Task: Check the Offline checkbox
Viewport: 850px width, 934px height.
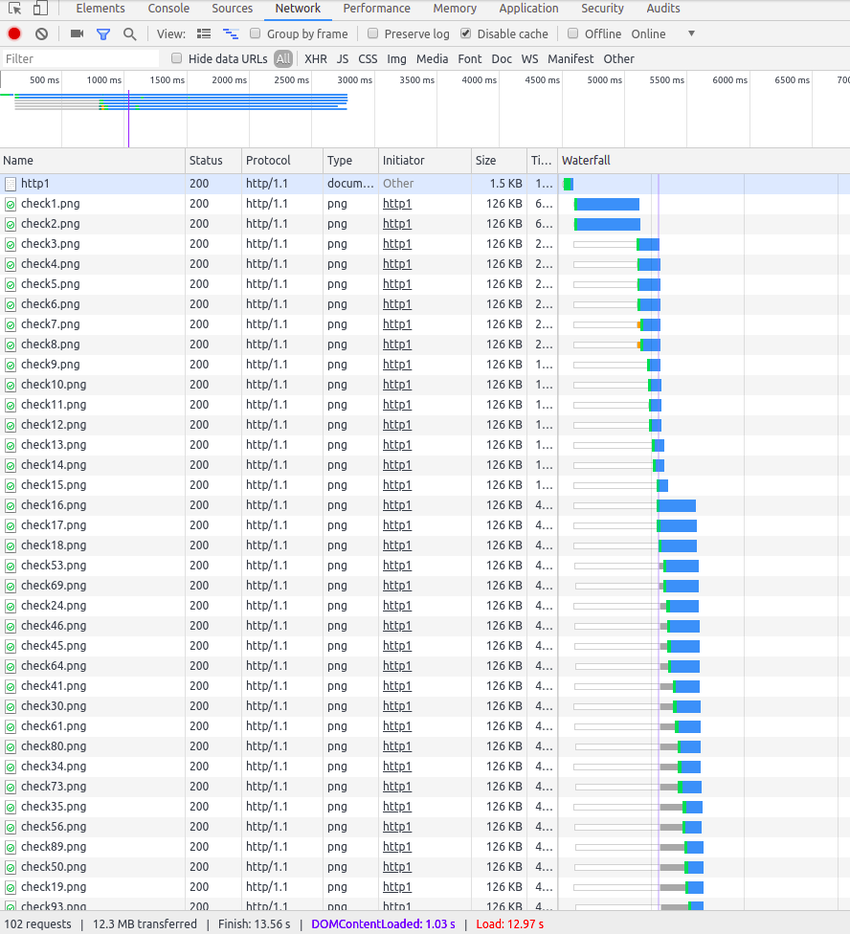Action: tap(572, 33)
